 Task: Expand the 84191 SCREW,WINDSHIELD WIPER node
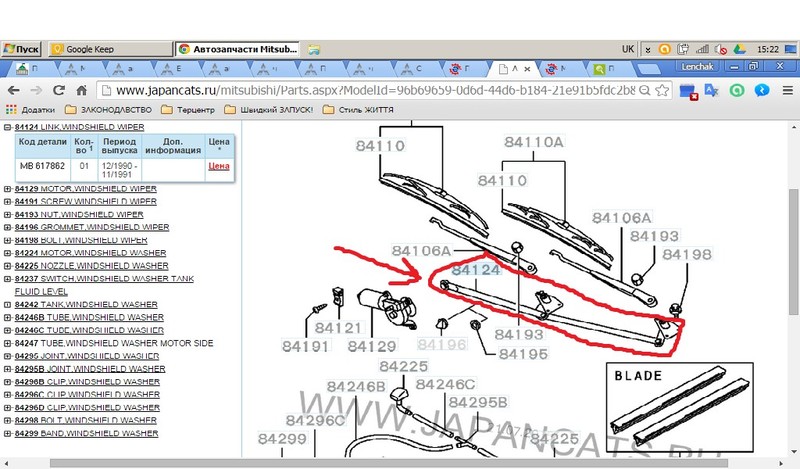[x=7, y=202]
